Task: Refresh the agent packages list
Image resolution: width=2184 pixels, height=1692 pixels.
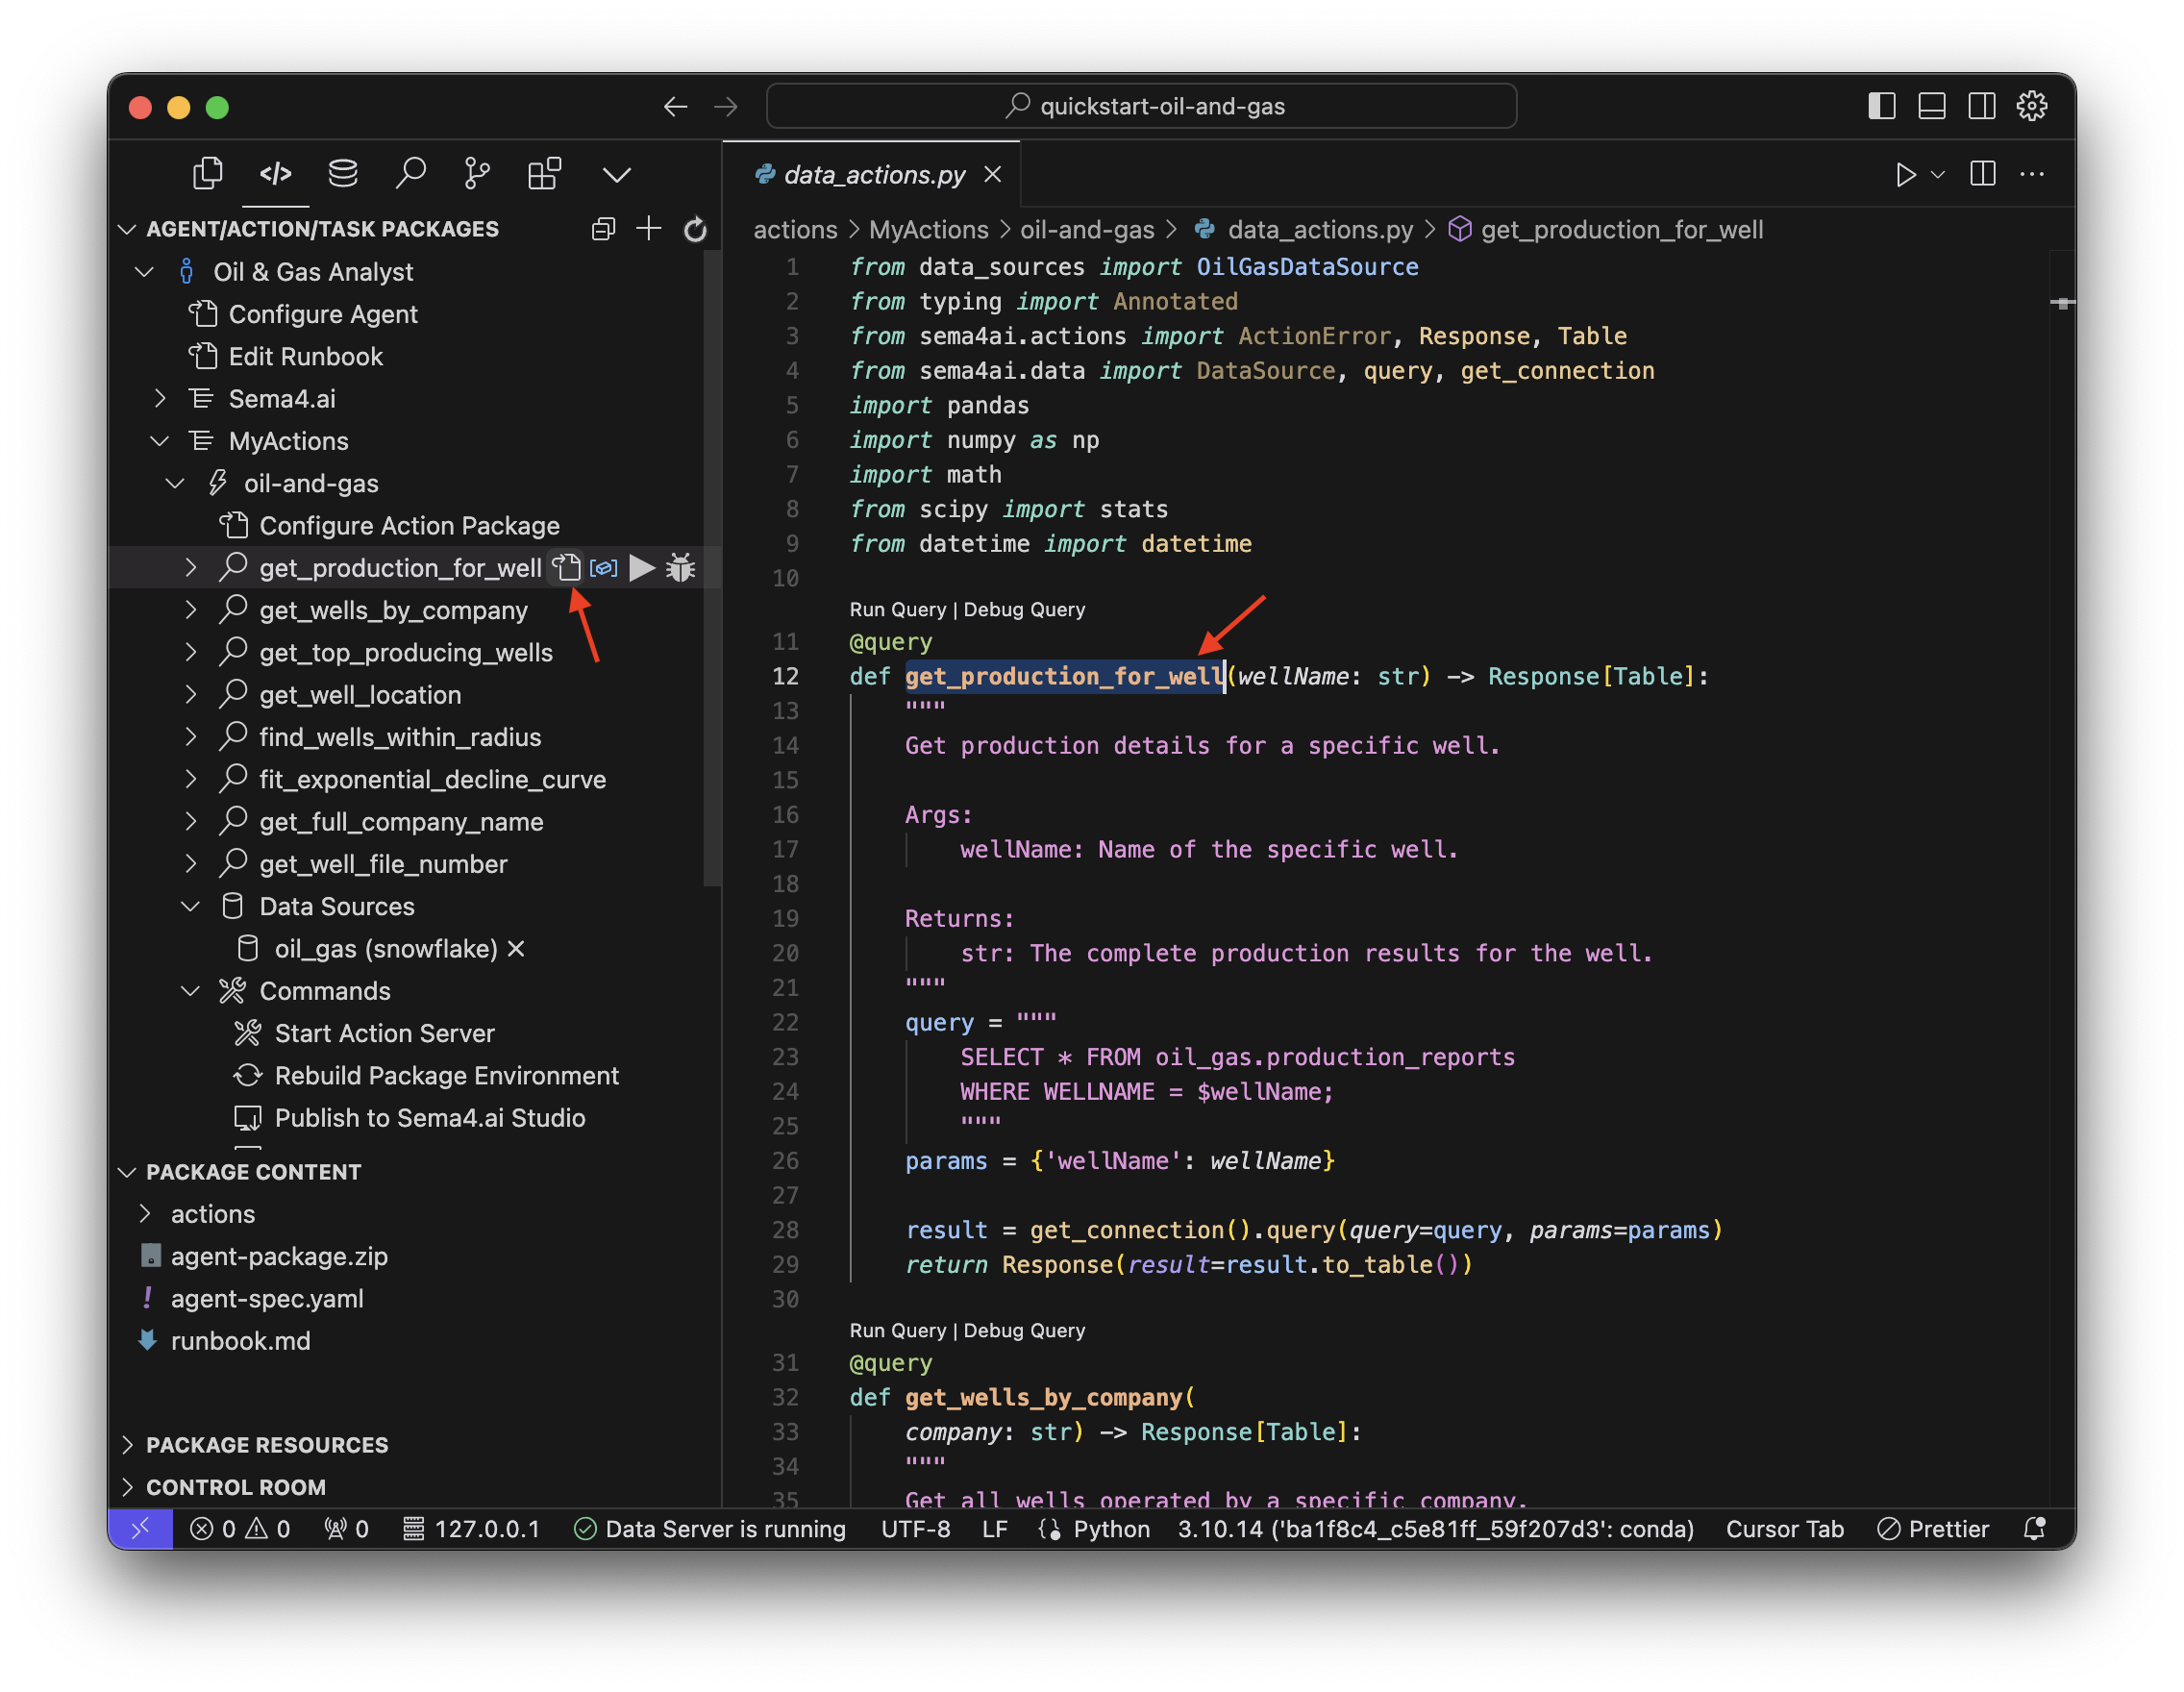Action: [695, 229]
